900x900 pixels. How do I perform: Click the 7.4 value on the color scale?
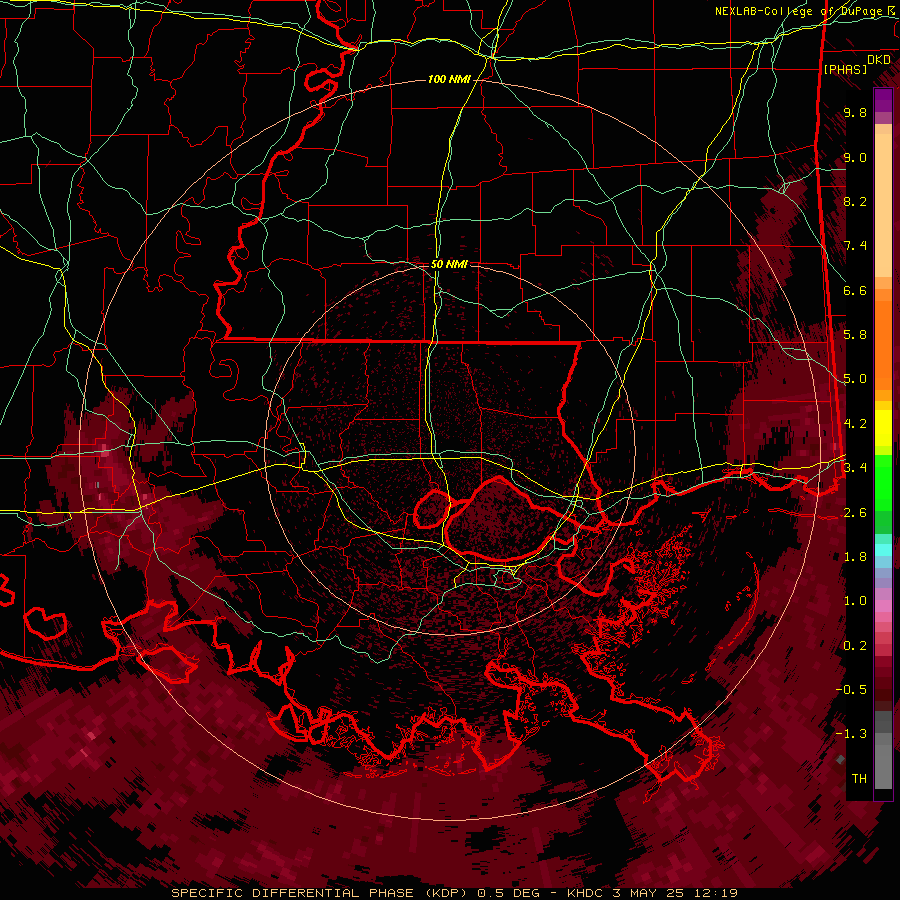(x=855, y=246)
